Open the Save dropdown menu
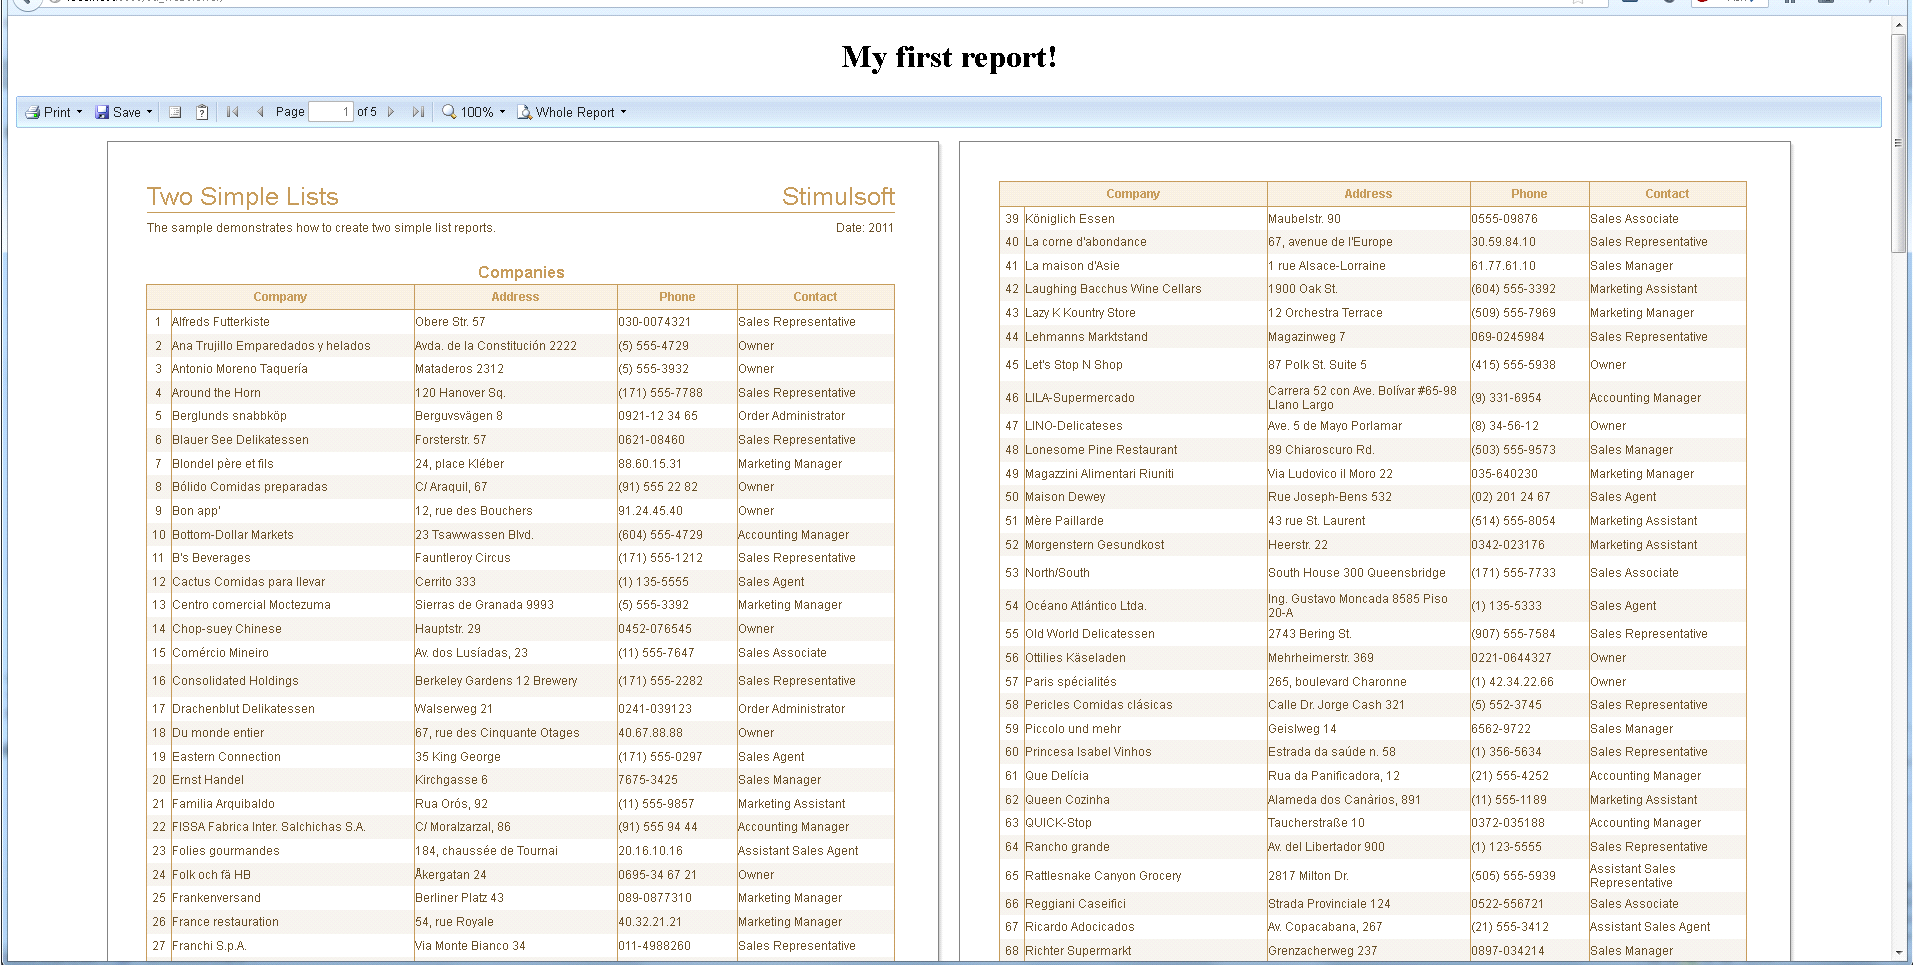 coord(124,112)
